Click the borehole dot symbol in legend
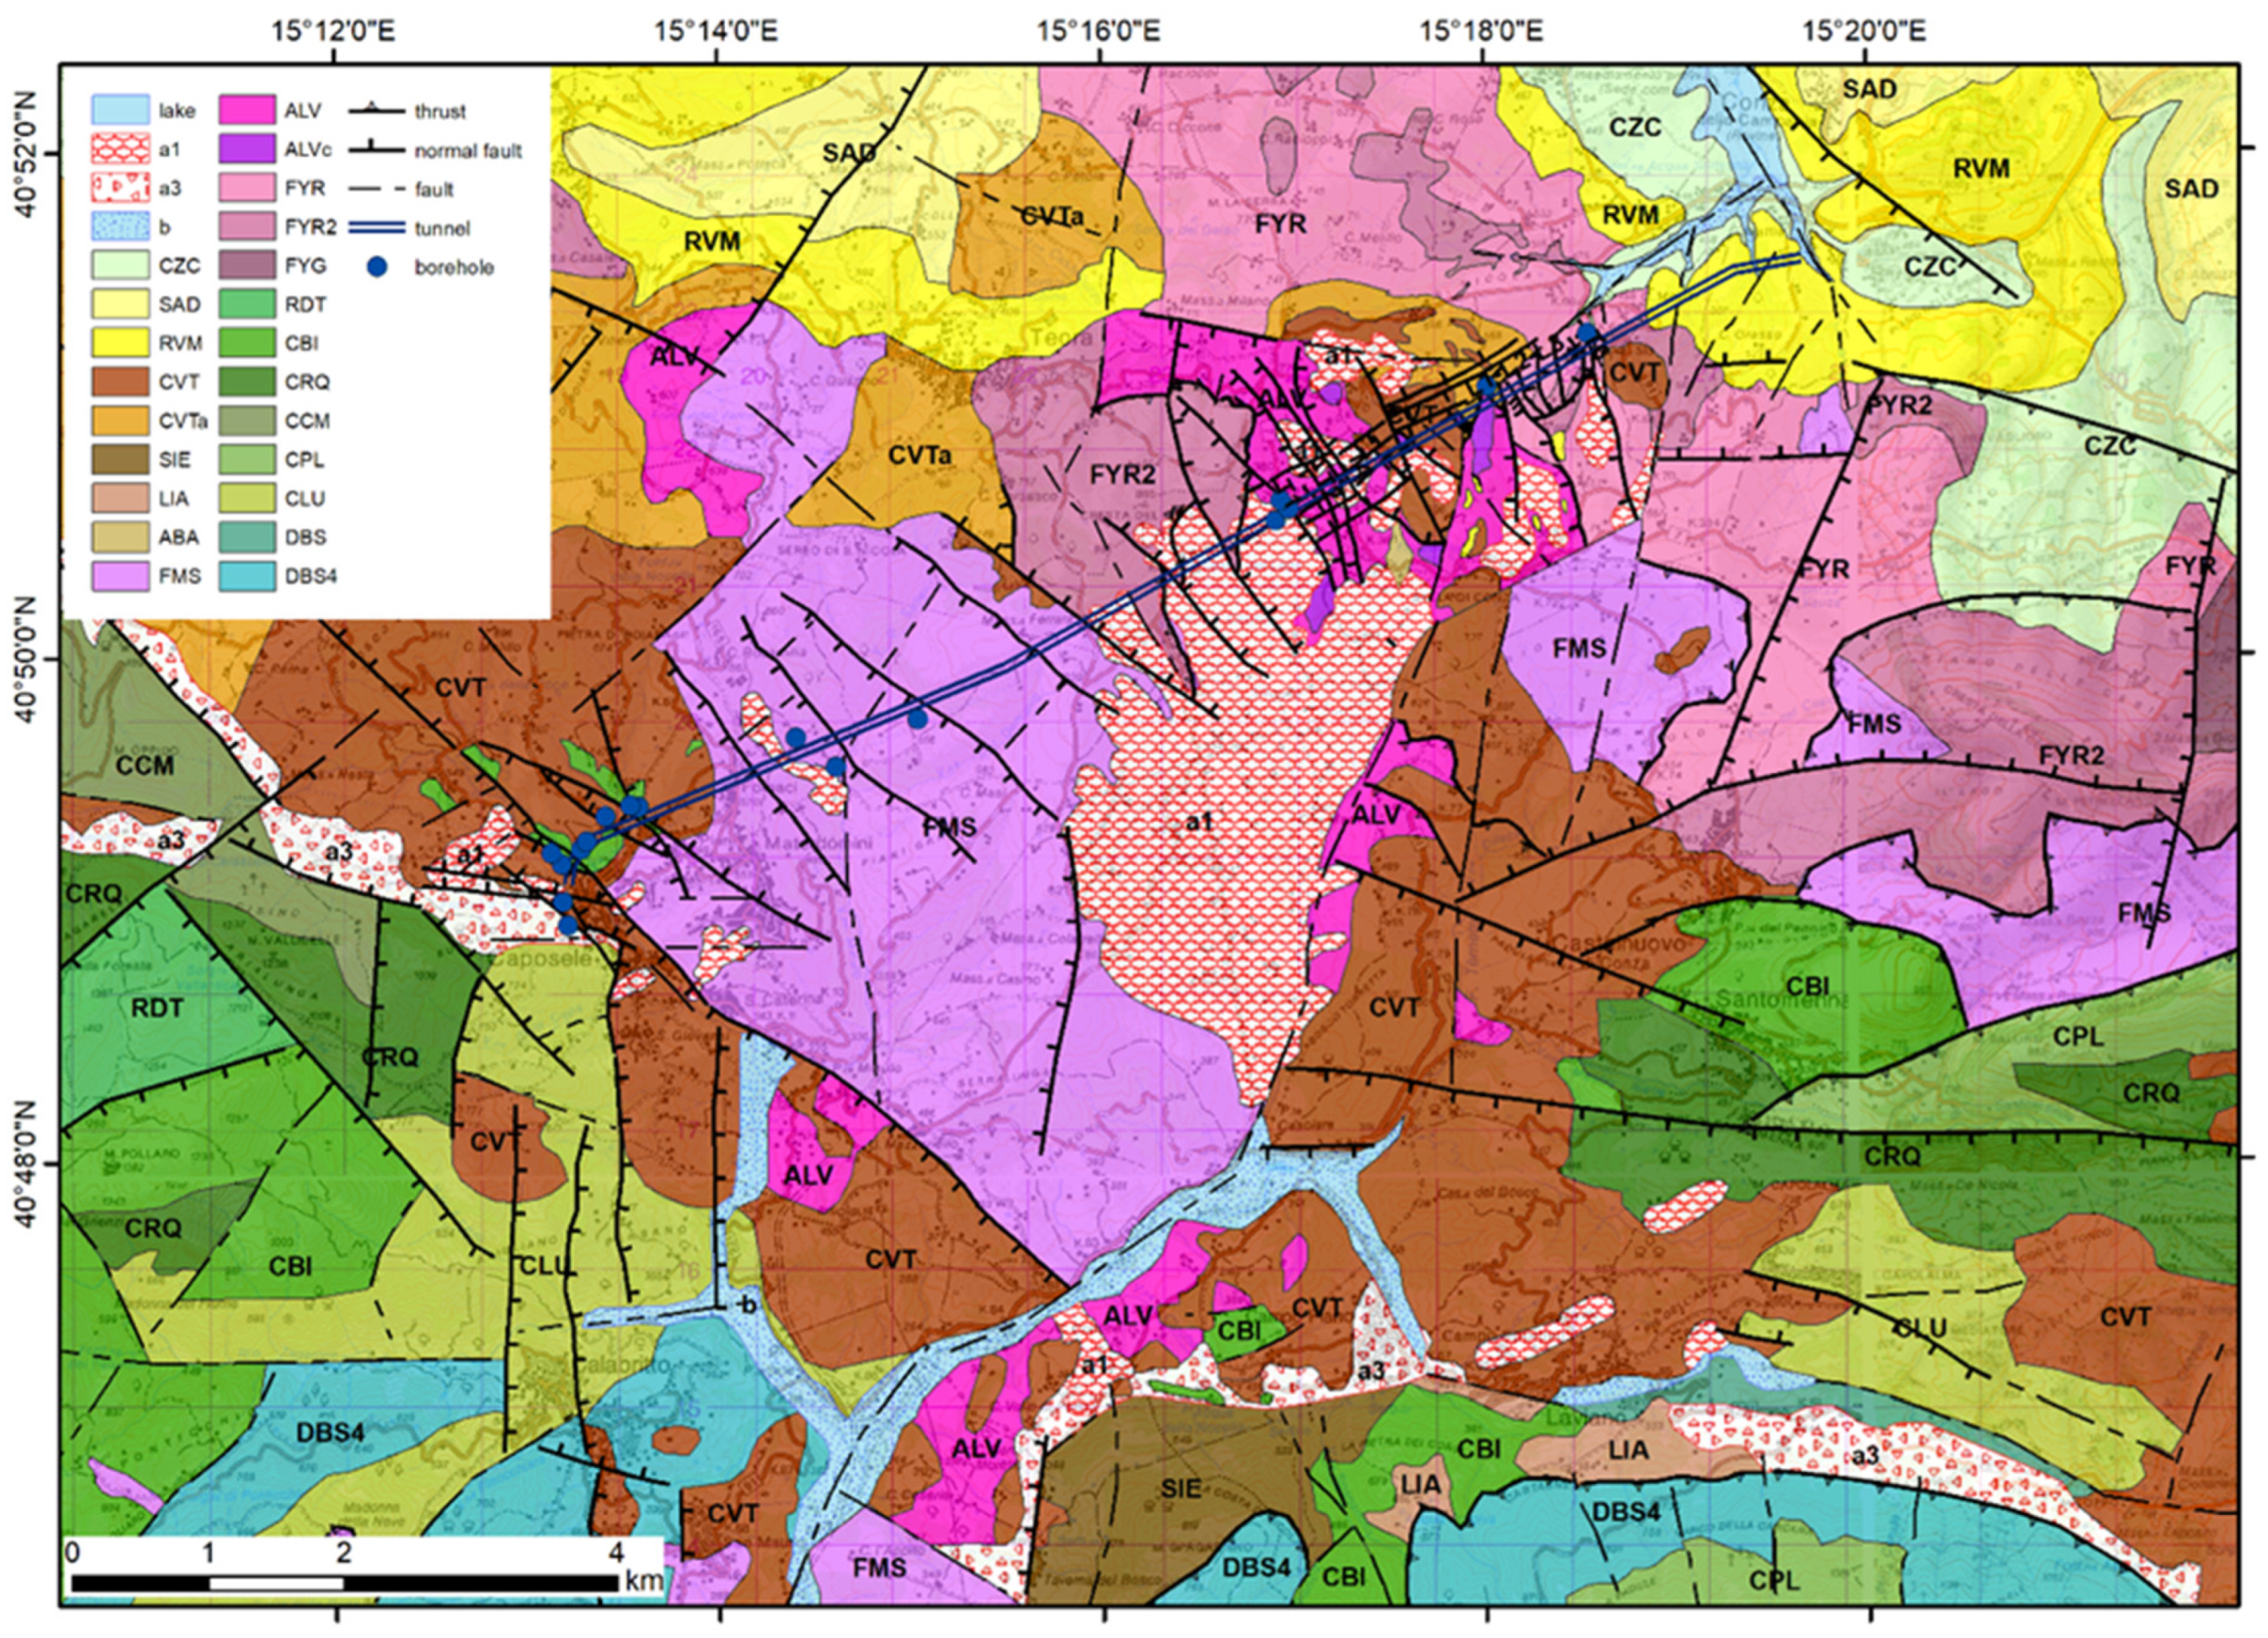 (376, 267)
